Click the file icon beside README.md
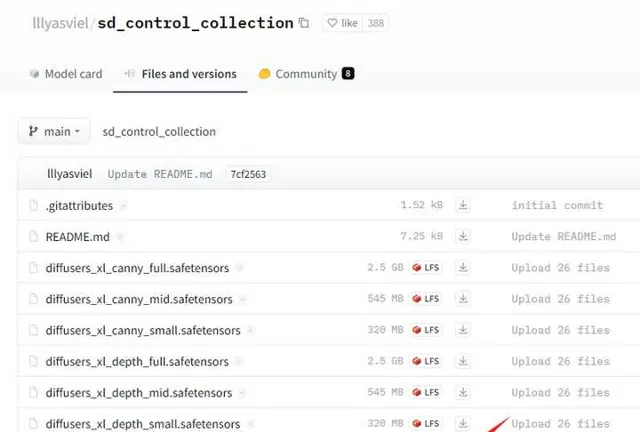The height and width of the screenshot is (432, 640). (x=33, y=236)
